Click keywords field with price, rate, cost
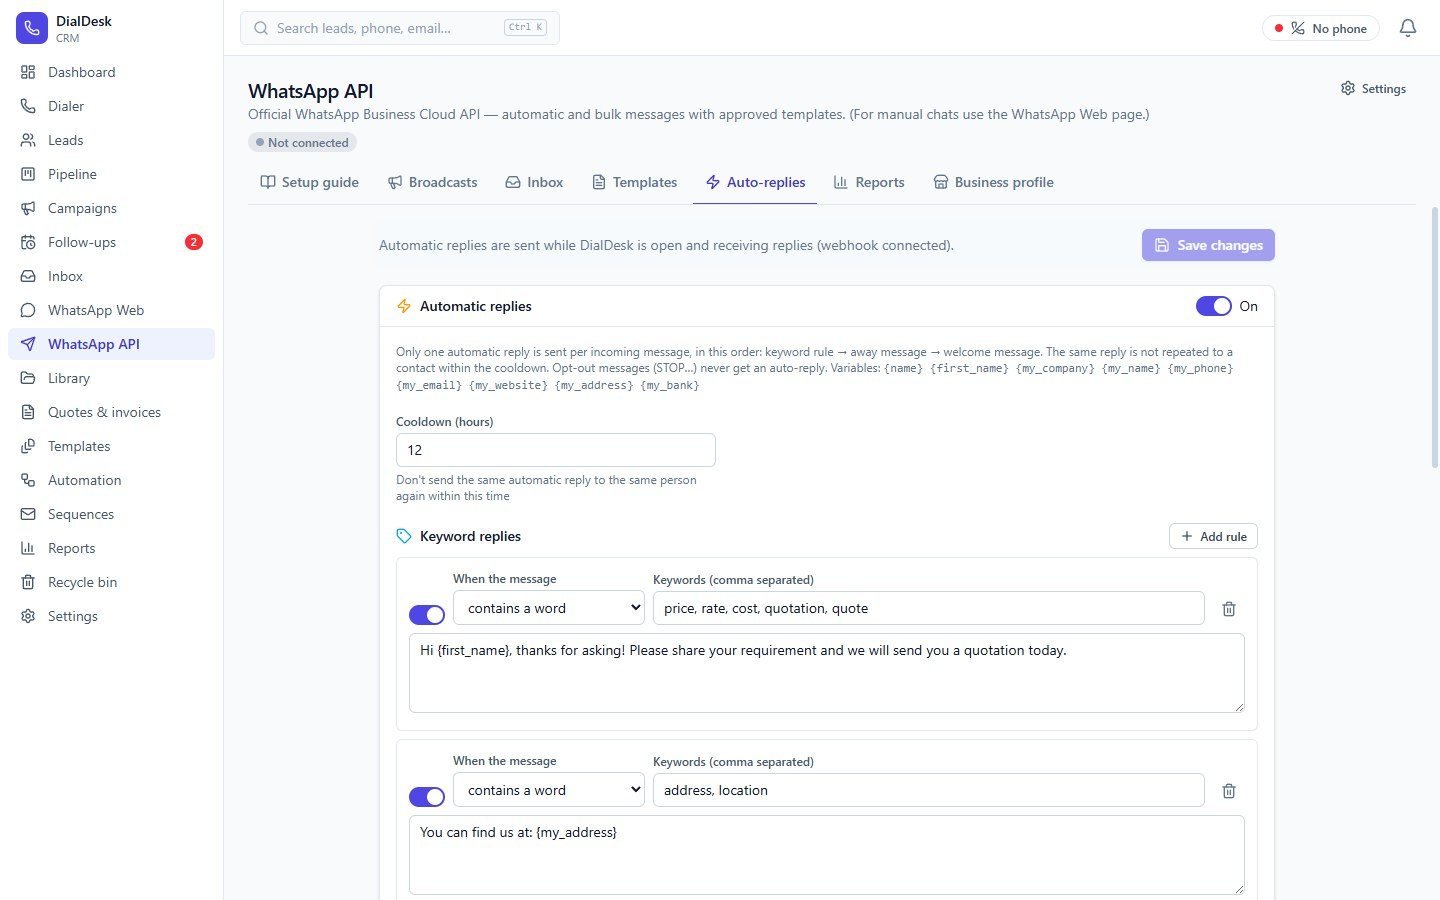This screenshot has width=1440, height=900. point(929,608)
